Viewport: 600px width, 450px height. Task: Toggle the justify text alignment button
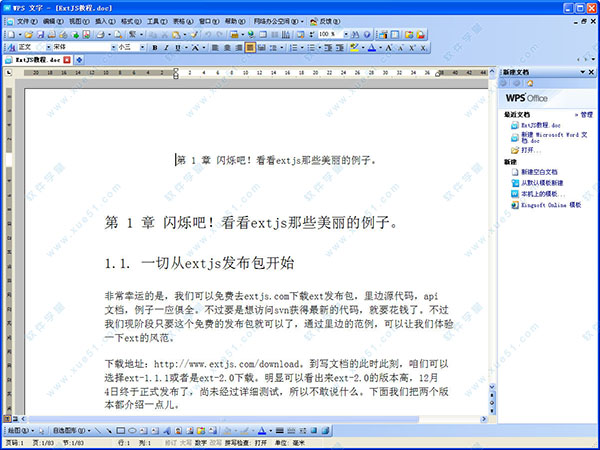[250, 47]
